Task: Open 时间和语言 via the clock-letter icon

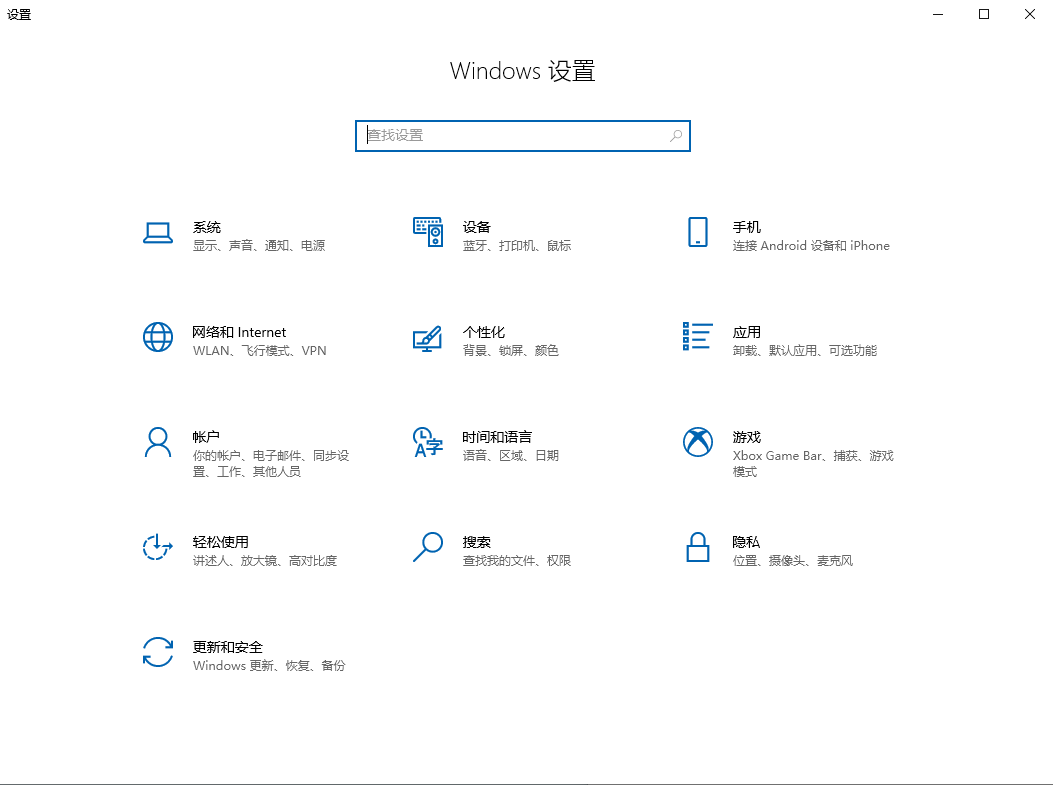Action: (x=427, y=442)
